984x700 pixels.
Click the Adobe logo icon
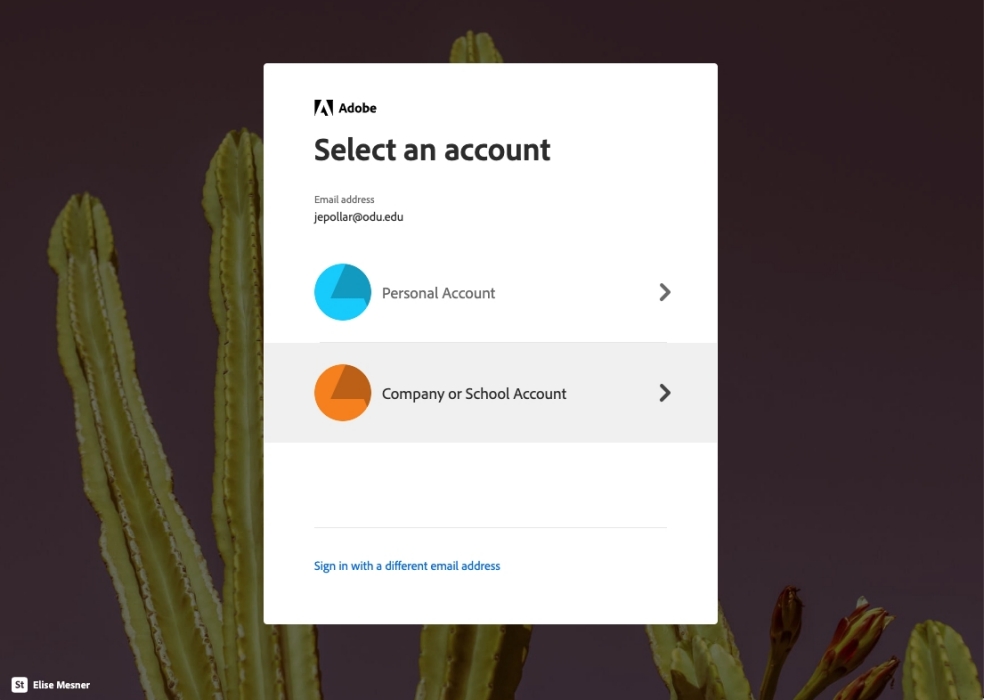(x=323, y=108)
